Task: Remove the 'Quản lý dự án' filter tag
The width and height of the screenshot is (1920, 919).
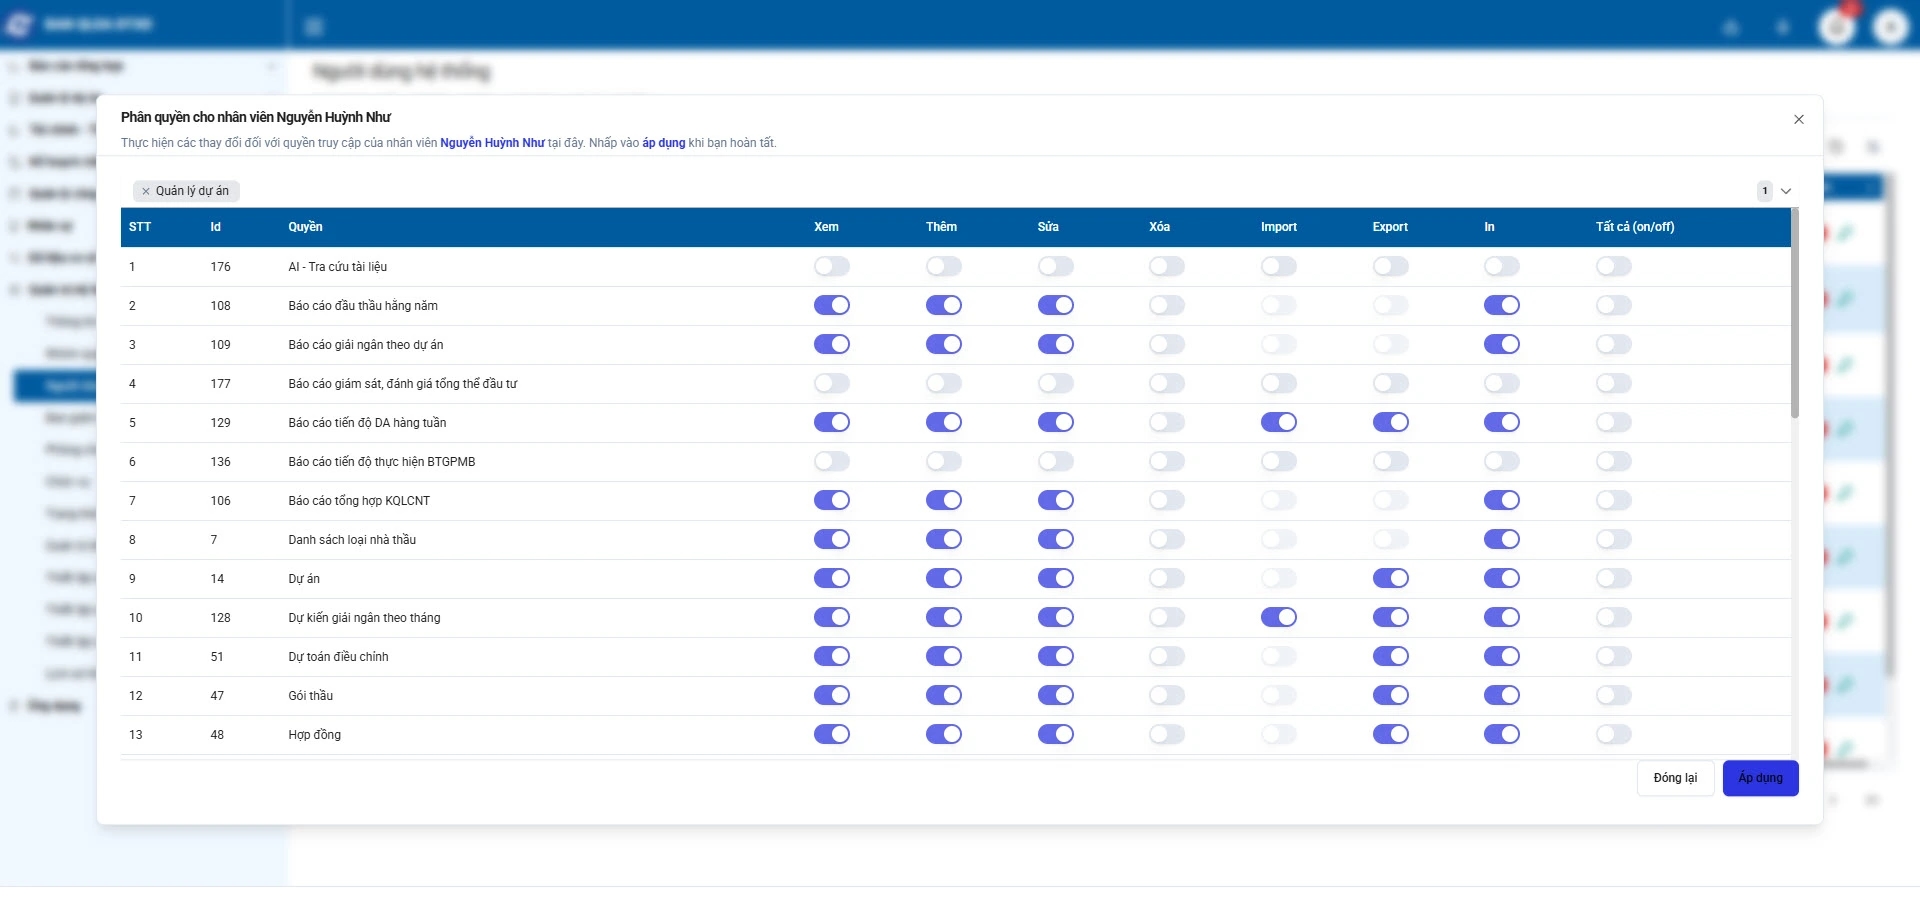Action: point(146,191)
